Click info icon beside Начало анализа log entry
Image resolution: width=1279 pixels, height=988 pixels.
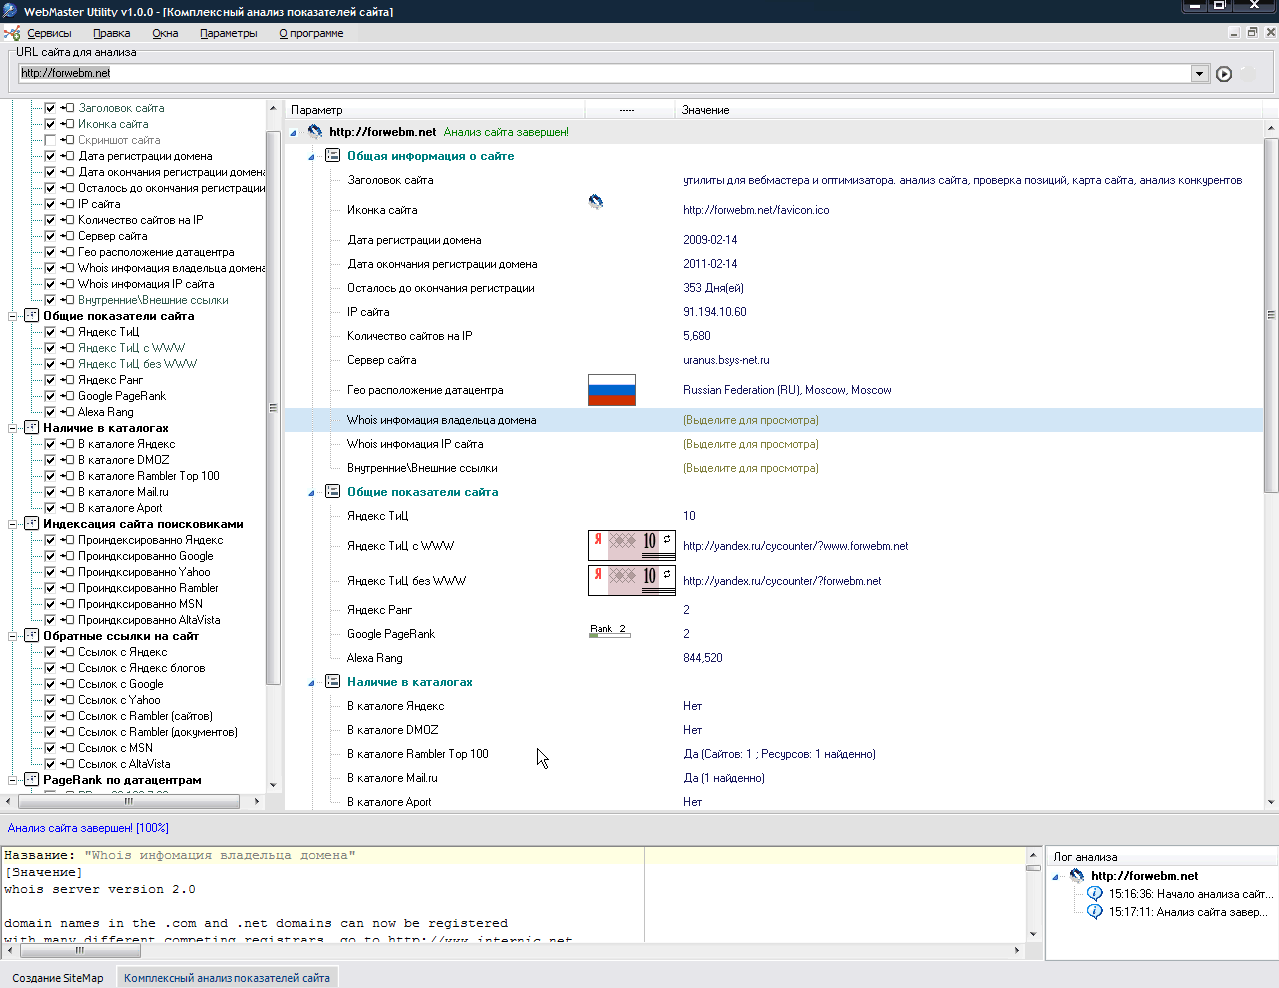[x=1095, y=894]
